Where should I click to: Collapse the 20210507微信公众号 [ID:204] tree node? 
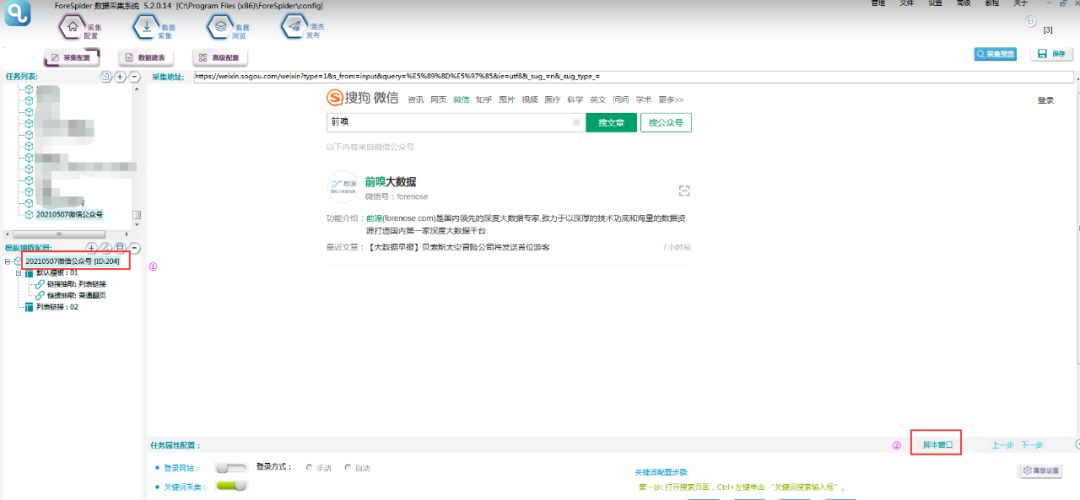click(x=7, y=262)
